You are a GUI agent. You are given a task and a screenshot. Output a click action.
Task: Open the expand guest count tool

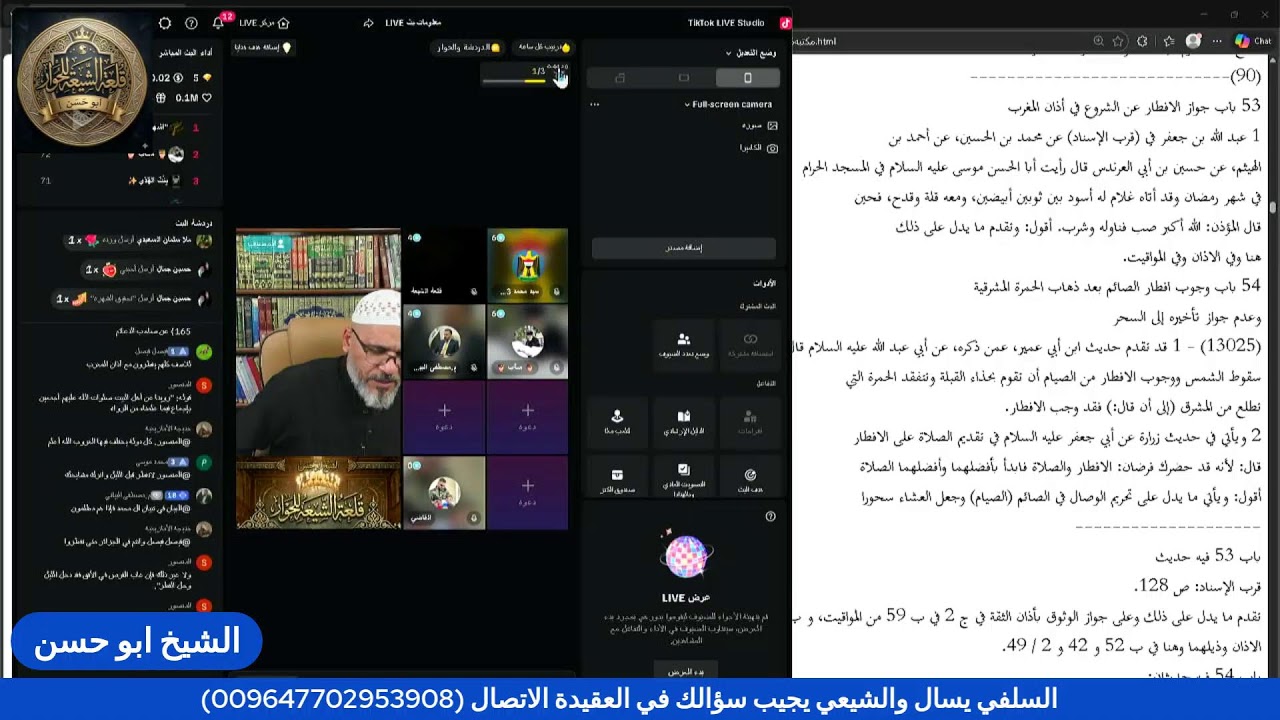coord(684,345)
